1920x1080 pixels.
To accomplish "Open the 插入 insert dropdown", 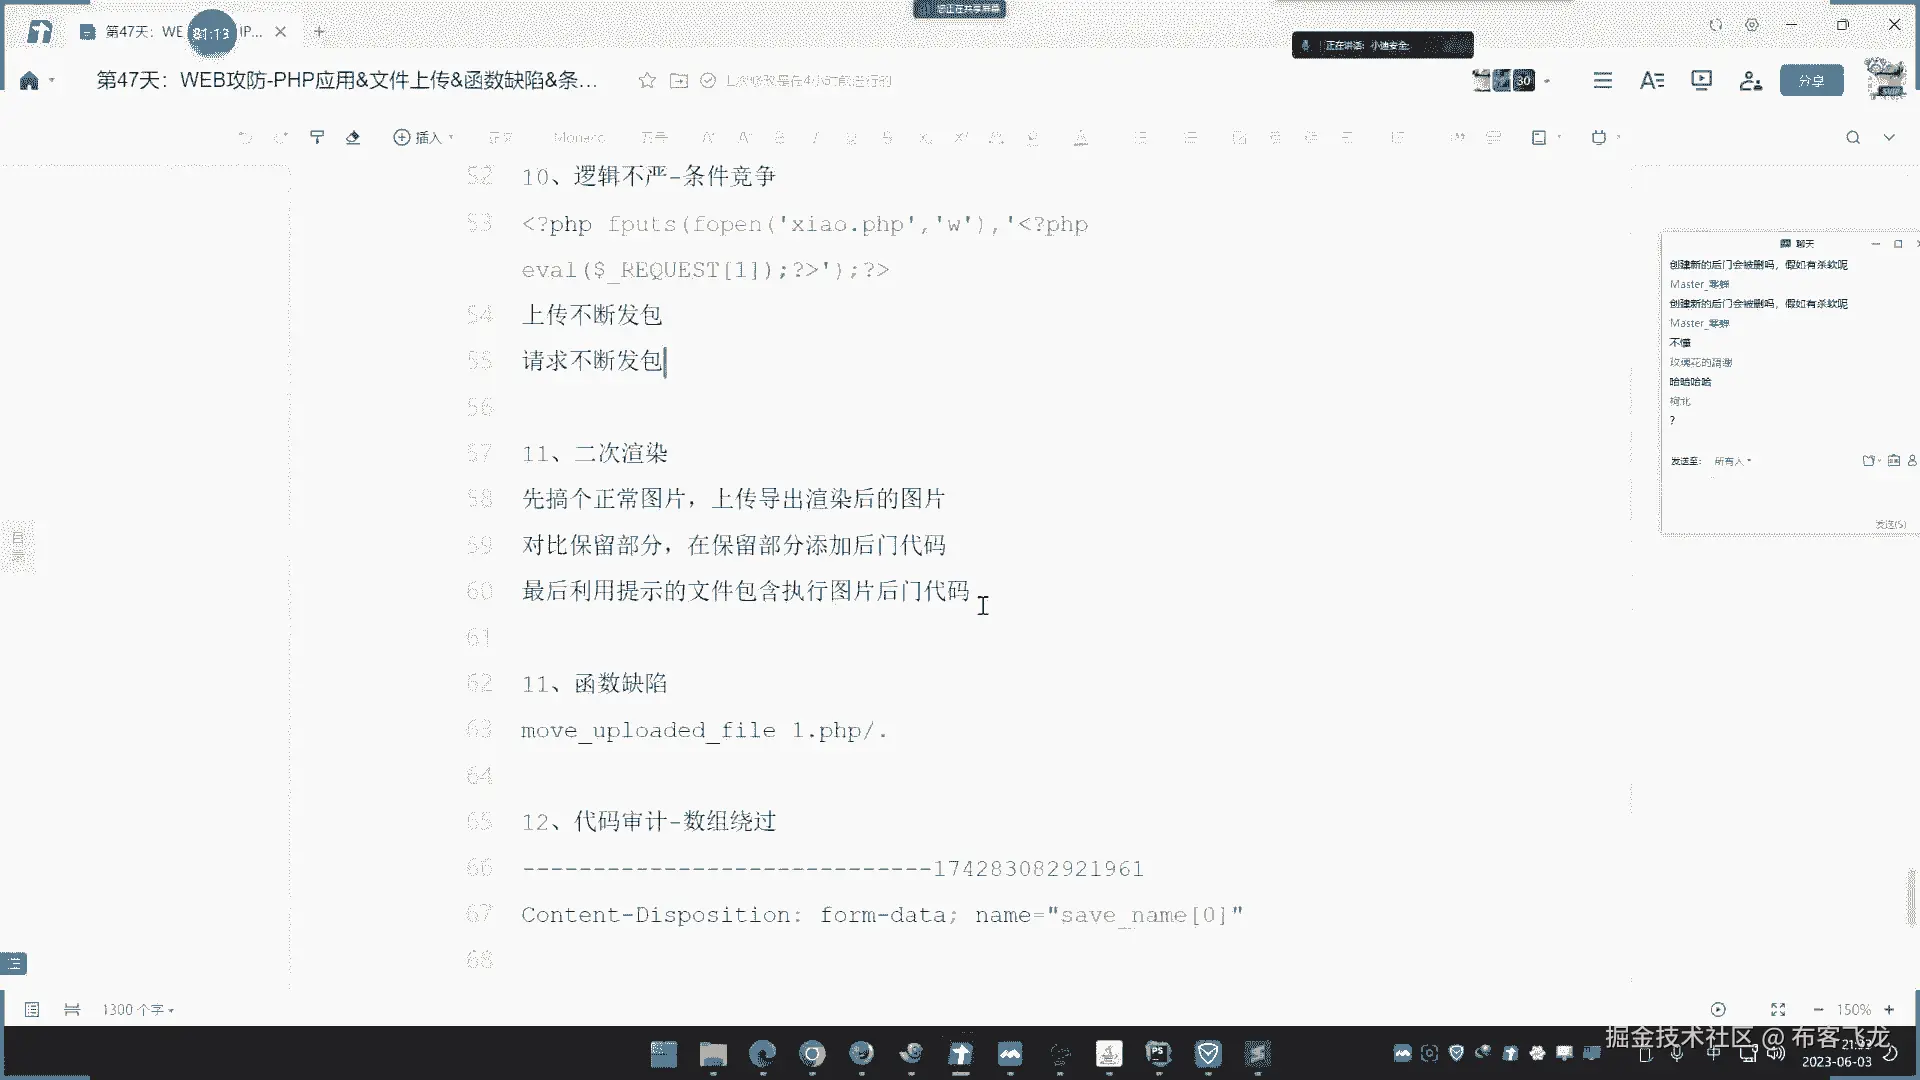I will click(x=423, y=137).
